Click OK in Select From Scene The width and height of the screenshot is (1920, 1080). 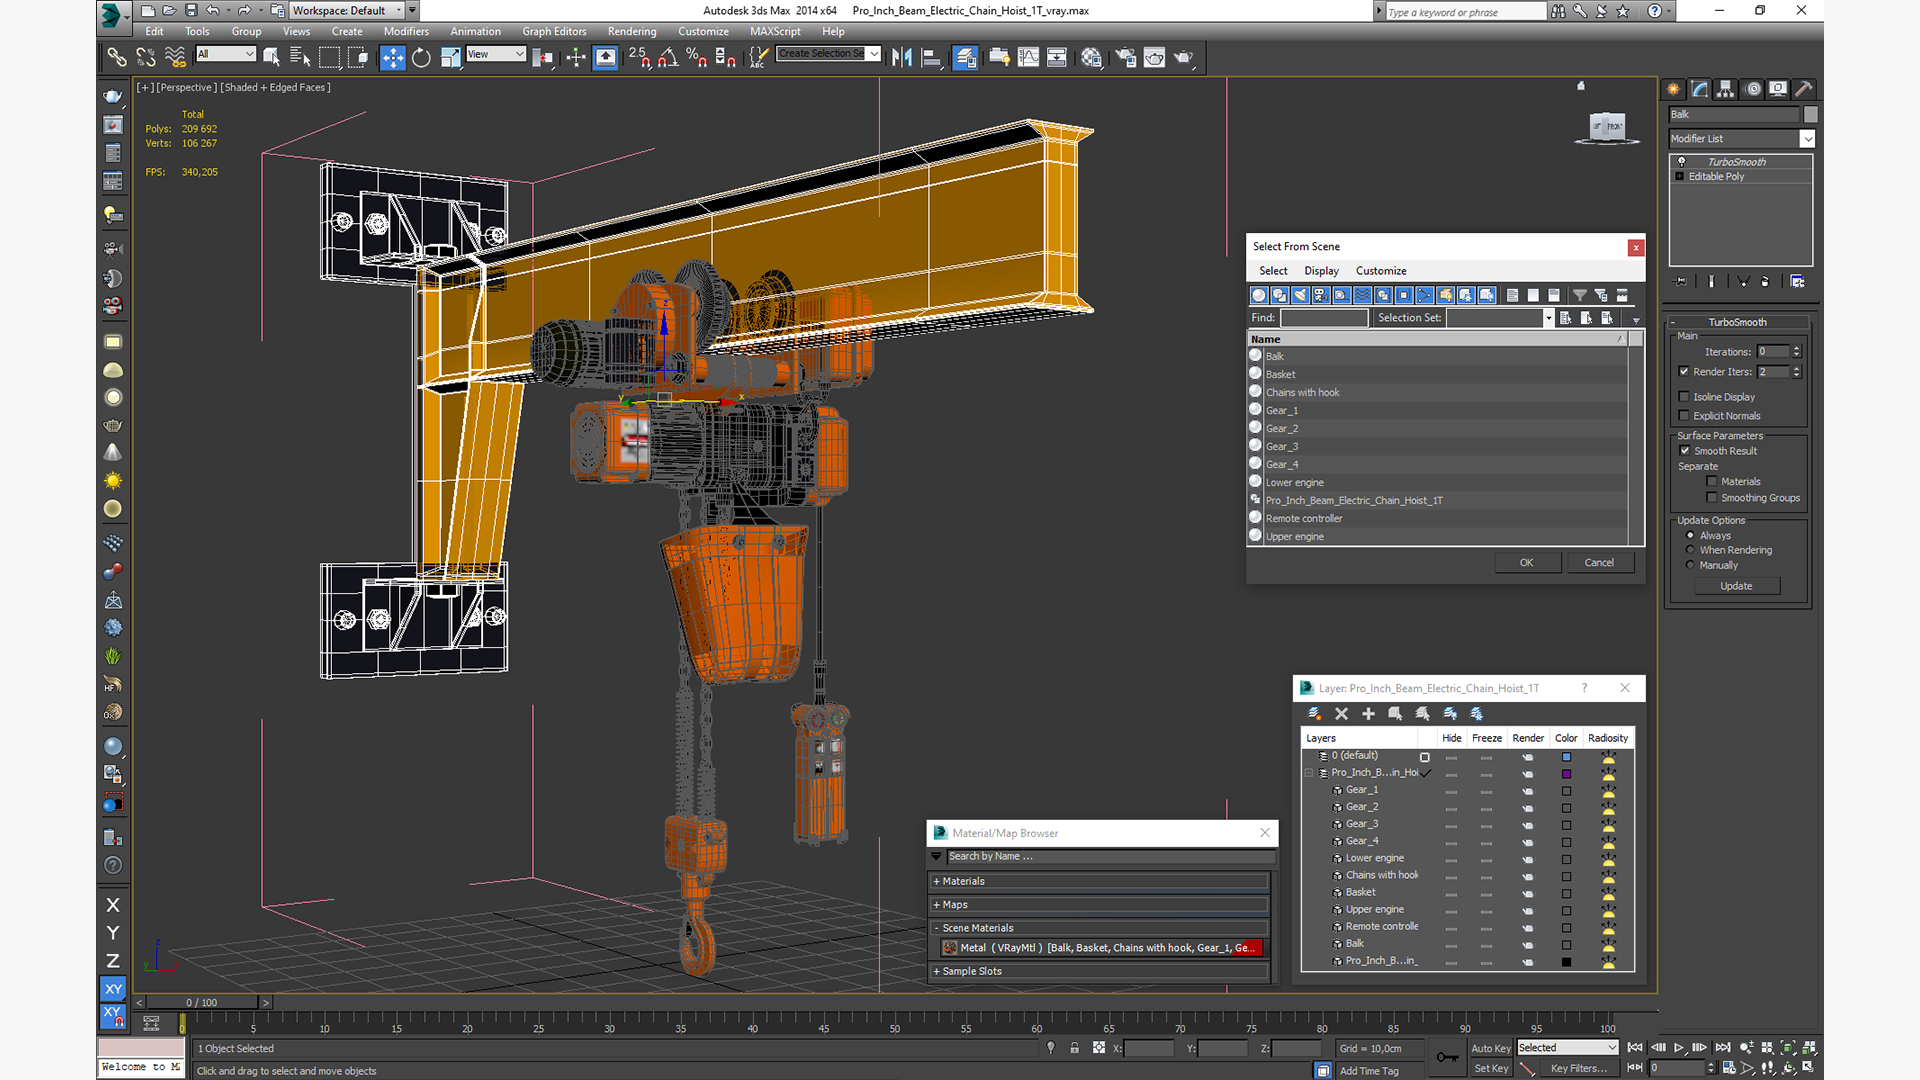[x=1527, y=563]
